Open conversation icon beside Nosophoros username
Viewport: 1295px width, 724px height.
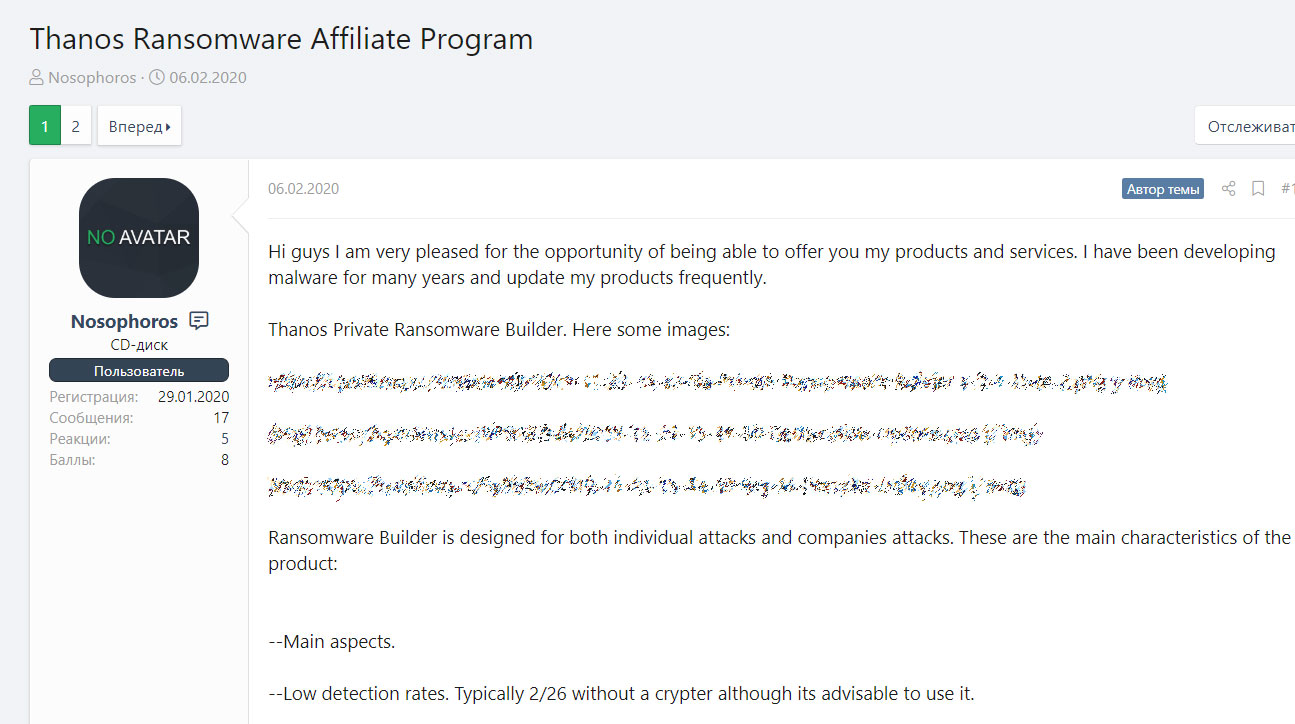(199, 321)
